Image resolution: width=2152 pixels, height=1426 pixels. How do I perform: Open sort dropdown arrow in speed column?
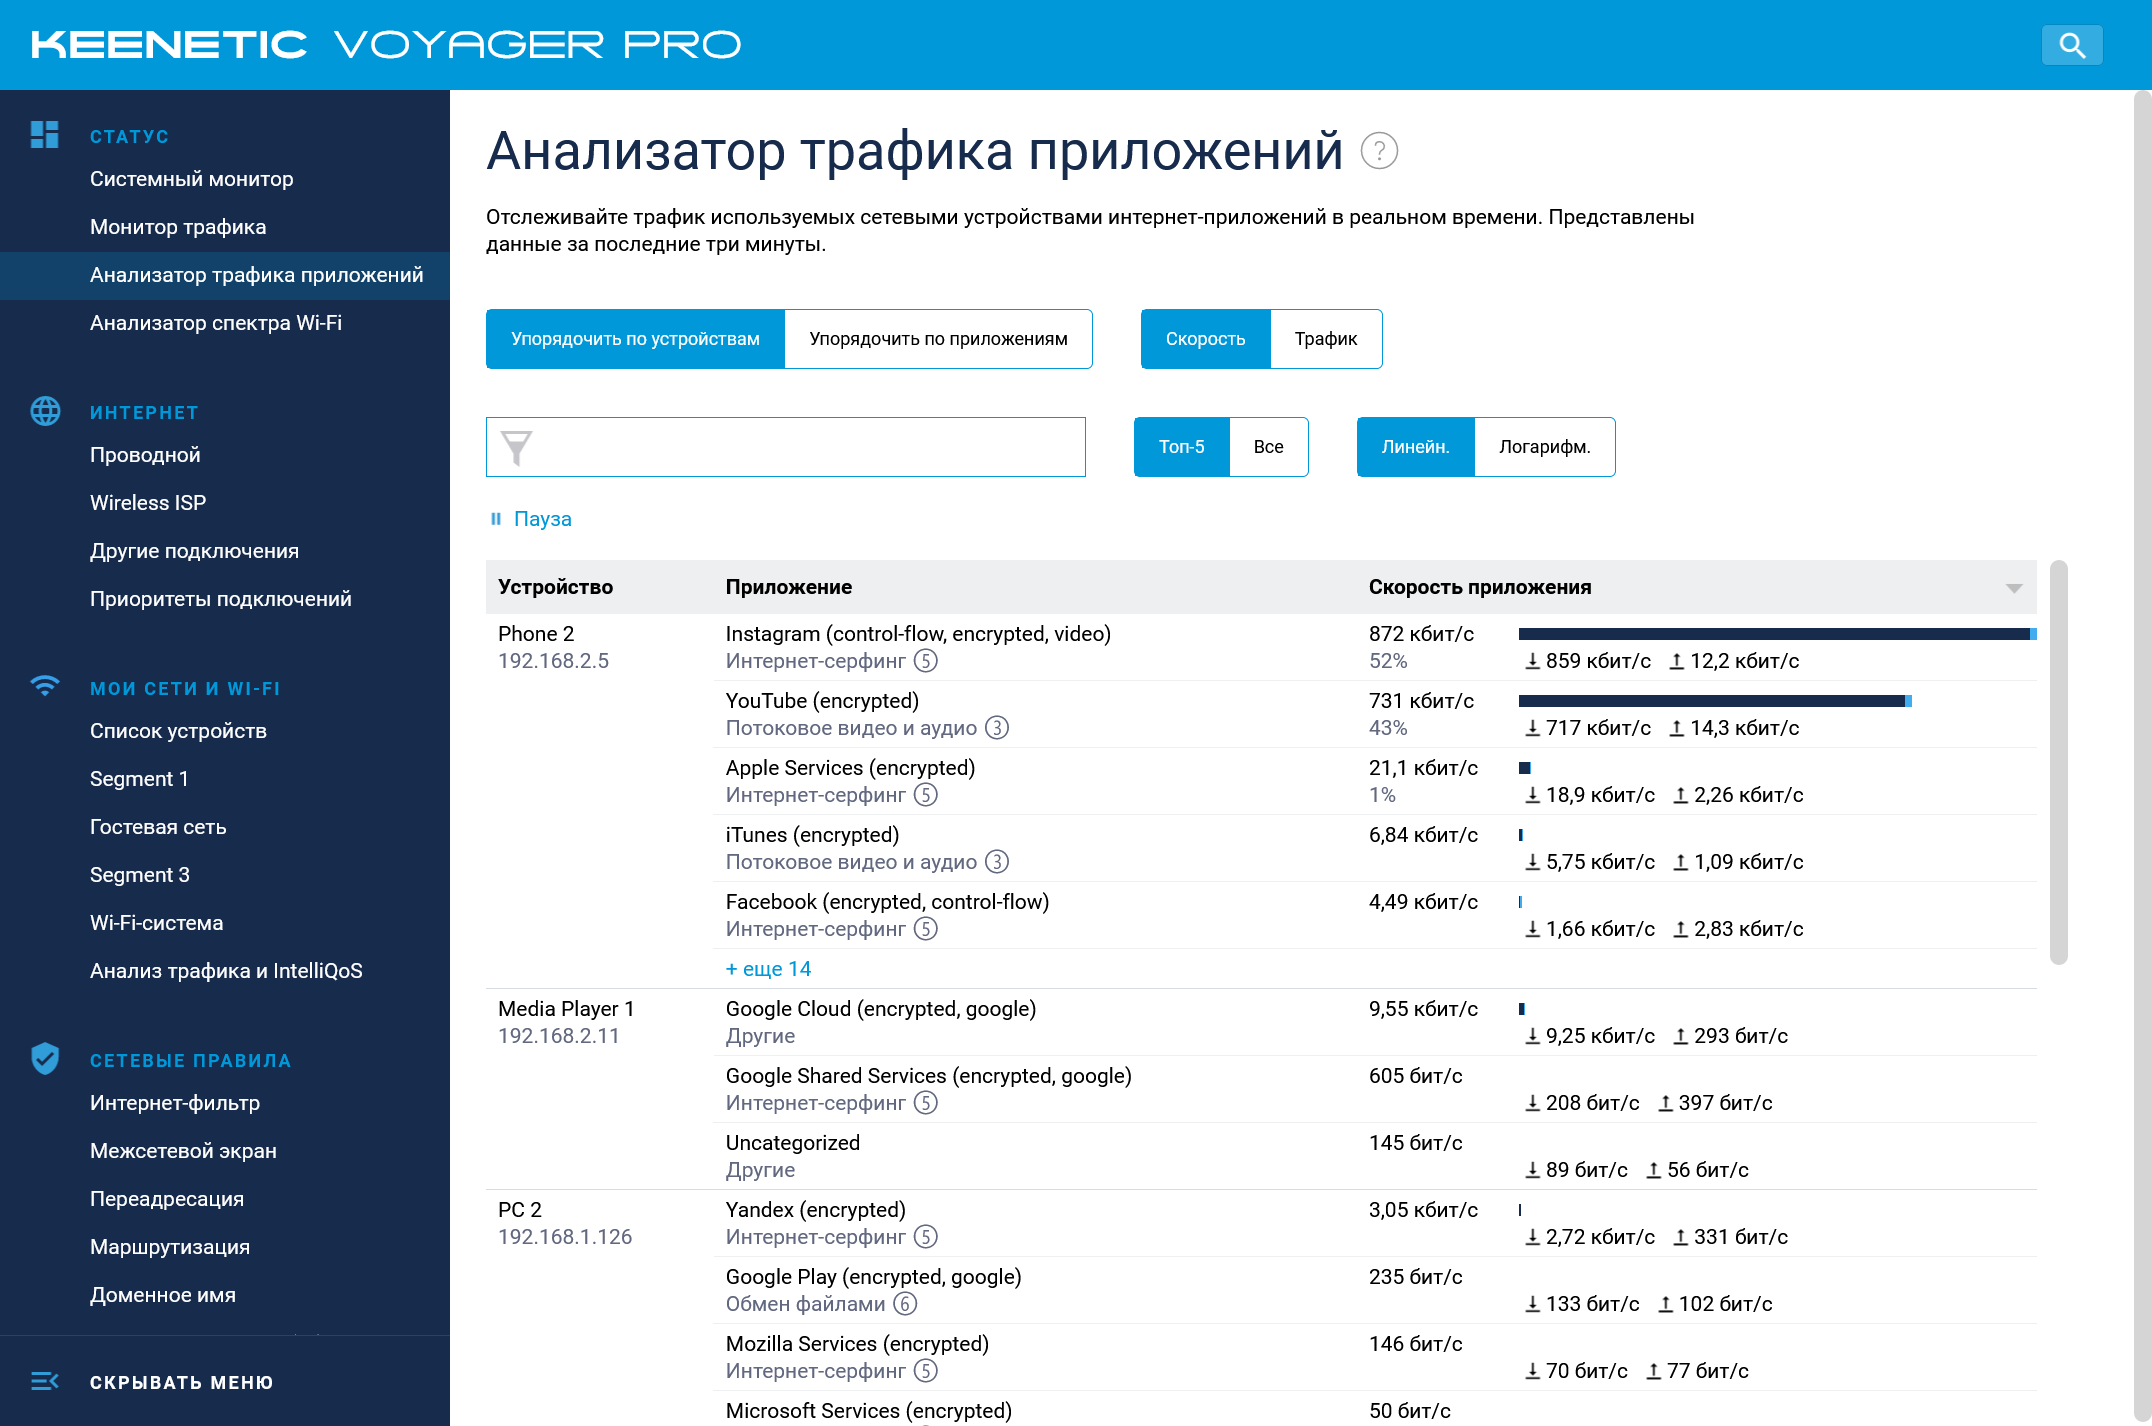2014,588
